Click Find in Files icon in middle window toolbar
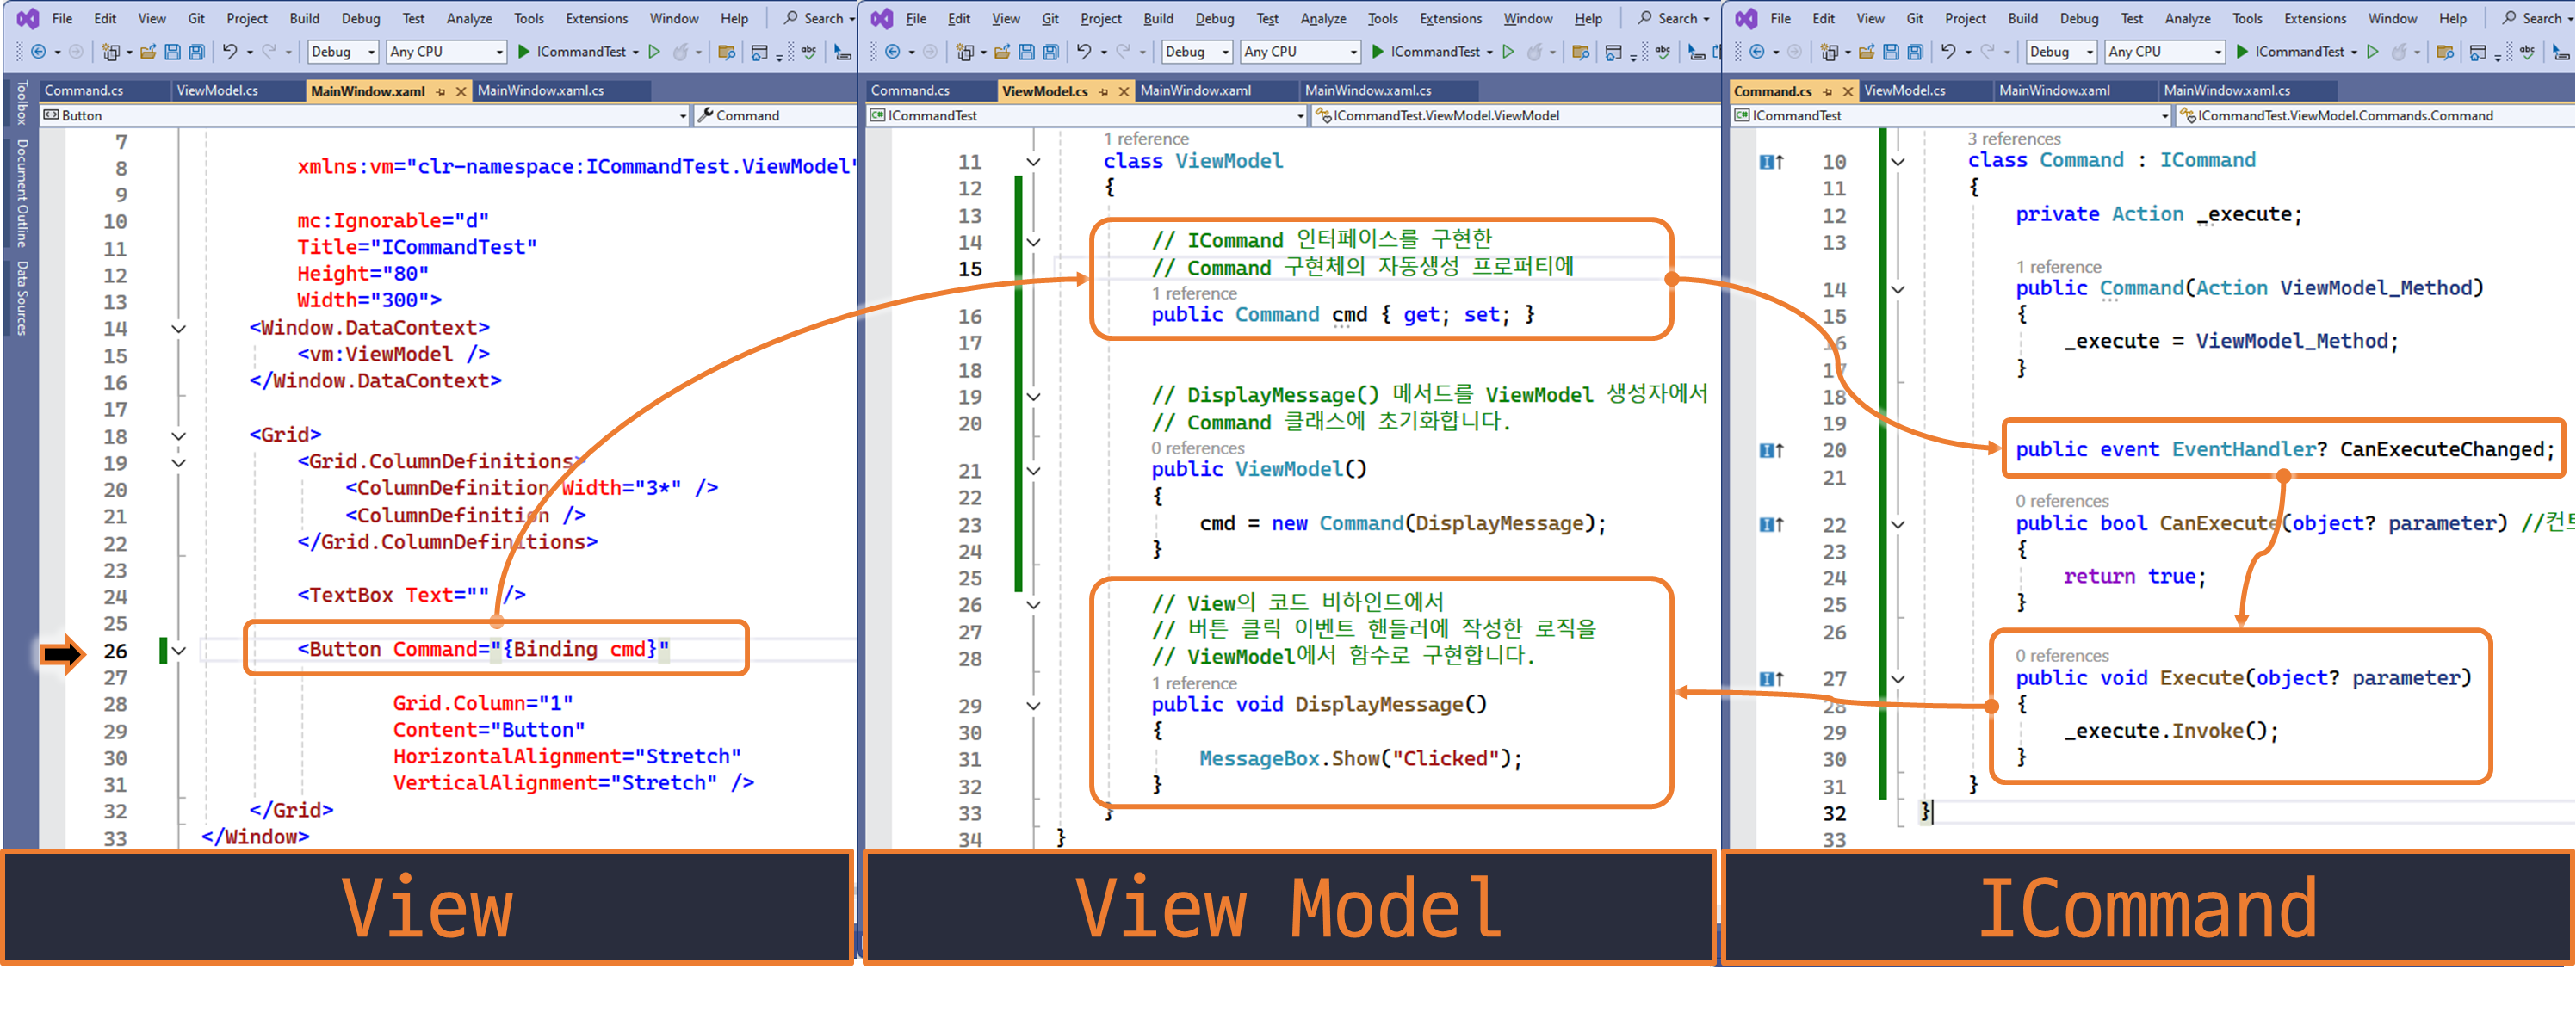Screen dimensions: 2576x1013 coord(1581,52)
